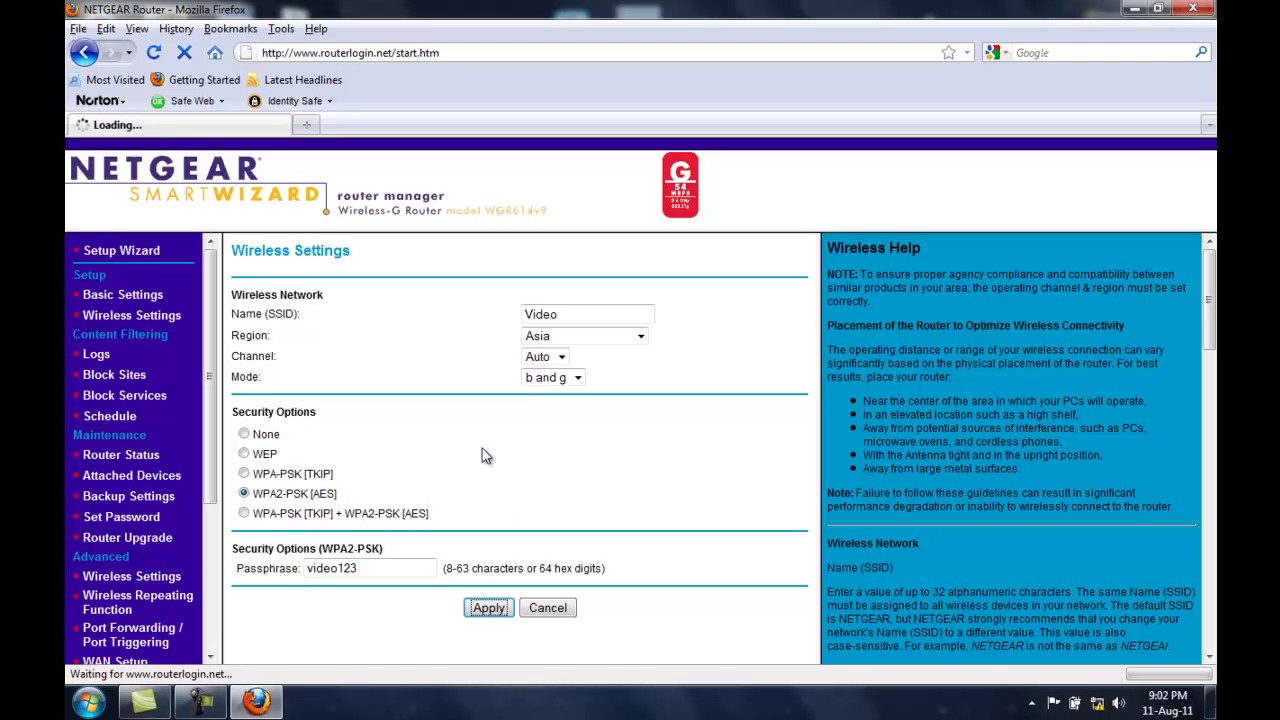Click the Apply button
The image size is (1280, 720).
[x=489, y=608]
